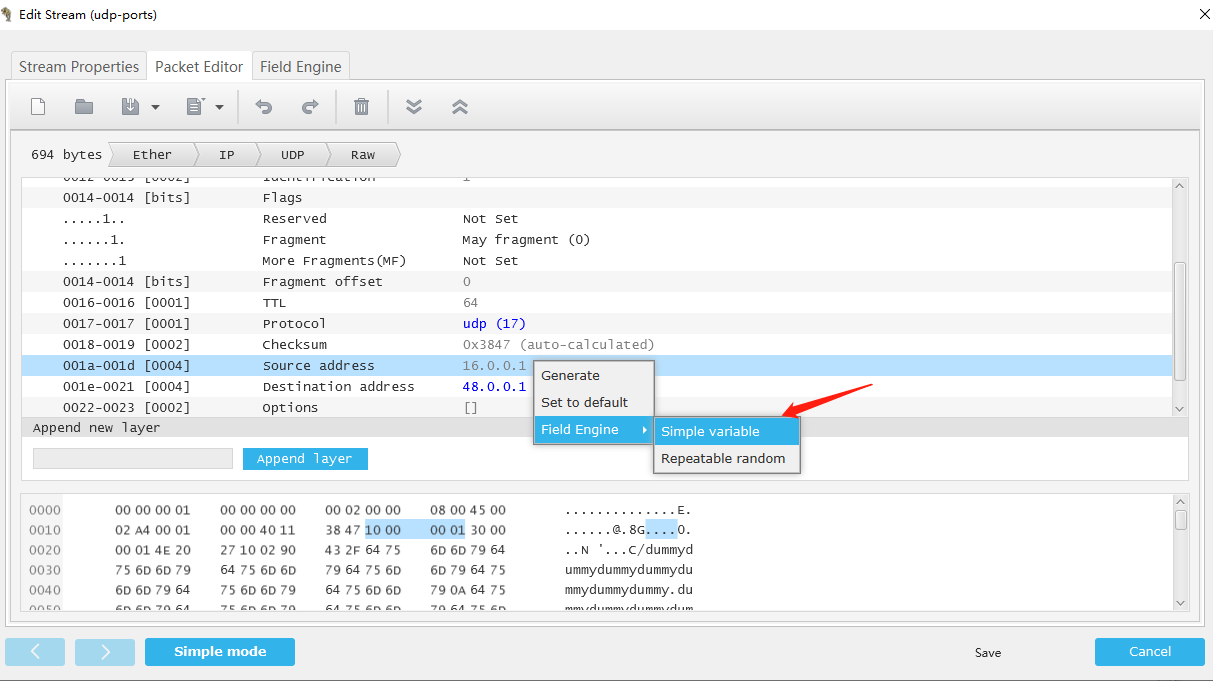Click the Append layer button
1213x681 pixels.
(304, 458)
